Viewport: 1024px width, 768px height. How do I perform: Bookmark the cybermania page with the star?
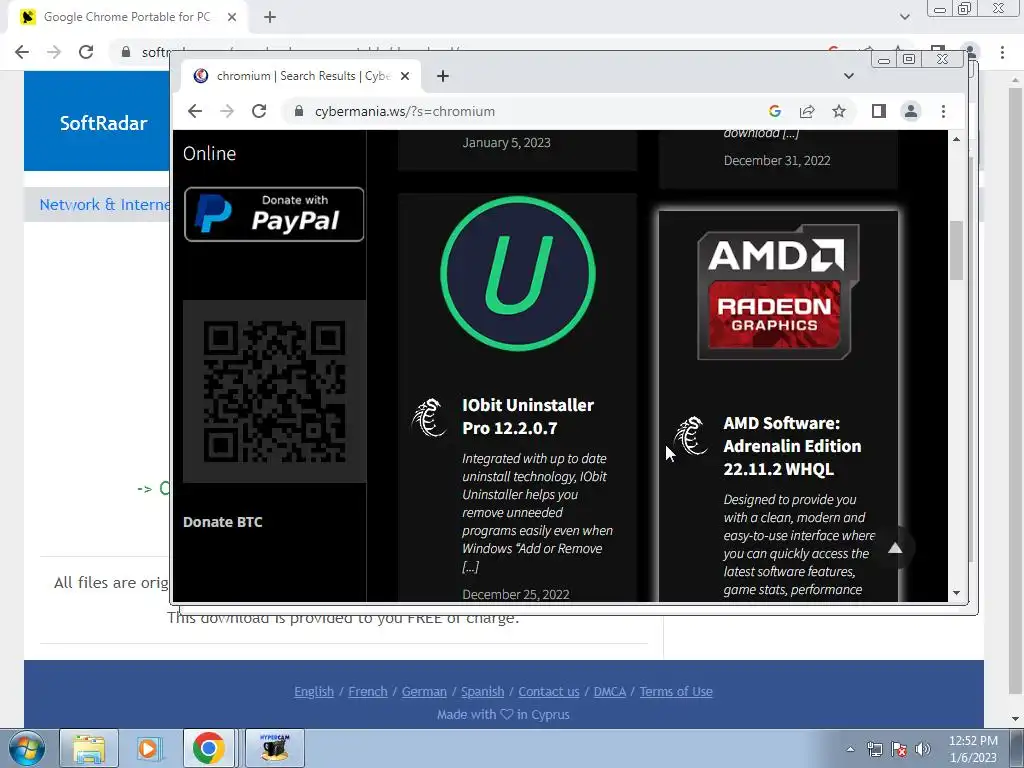839,111
